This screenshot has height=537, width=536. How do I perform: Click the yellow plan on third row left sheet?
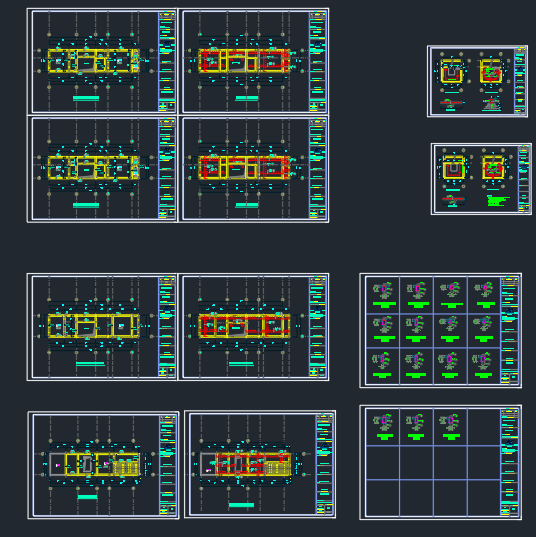(x=94, y=326)
